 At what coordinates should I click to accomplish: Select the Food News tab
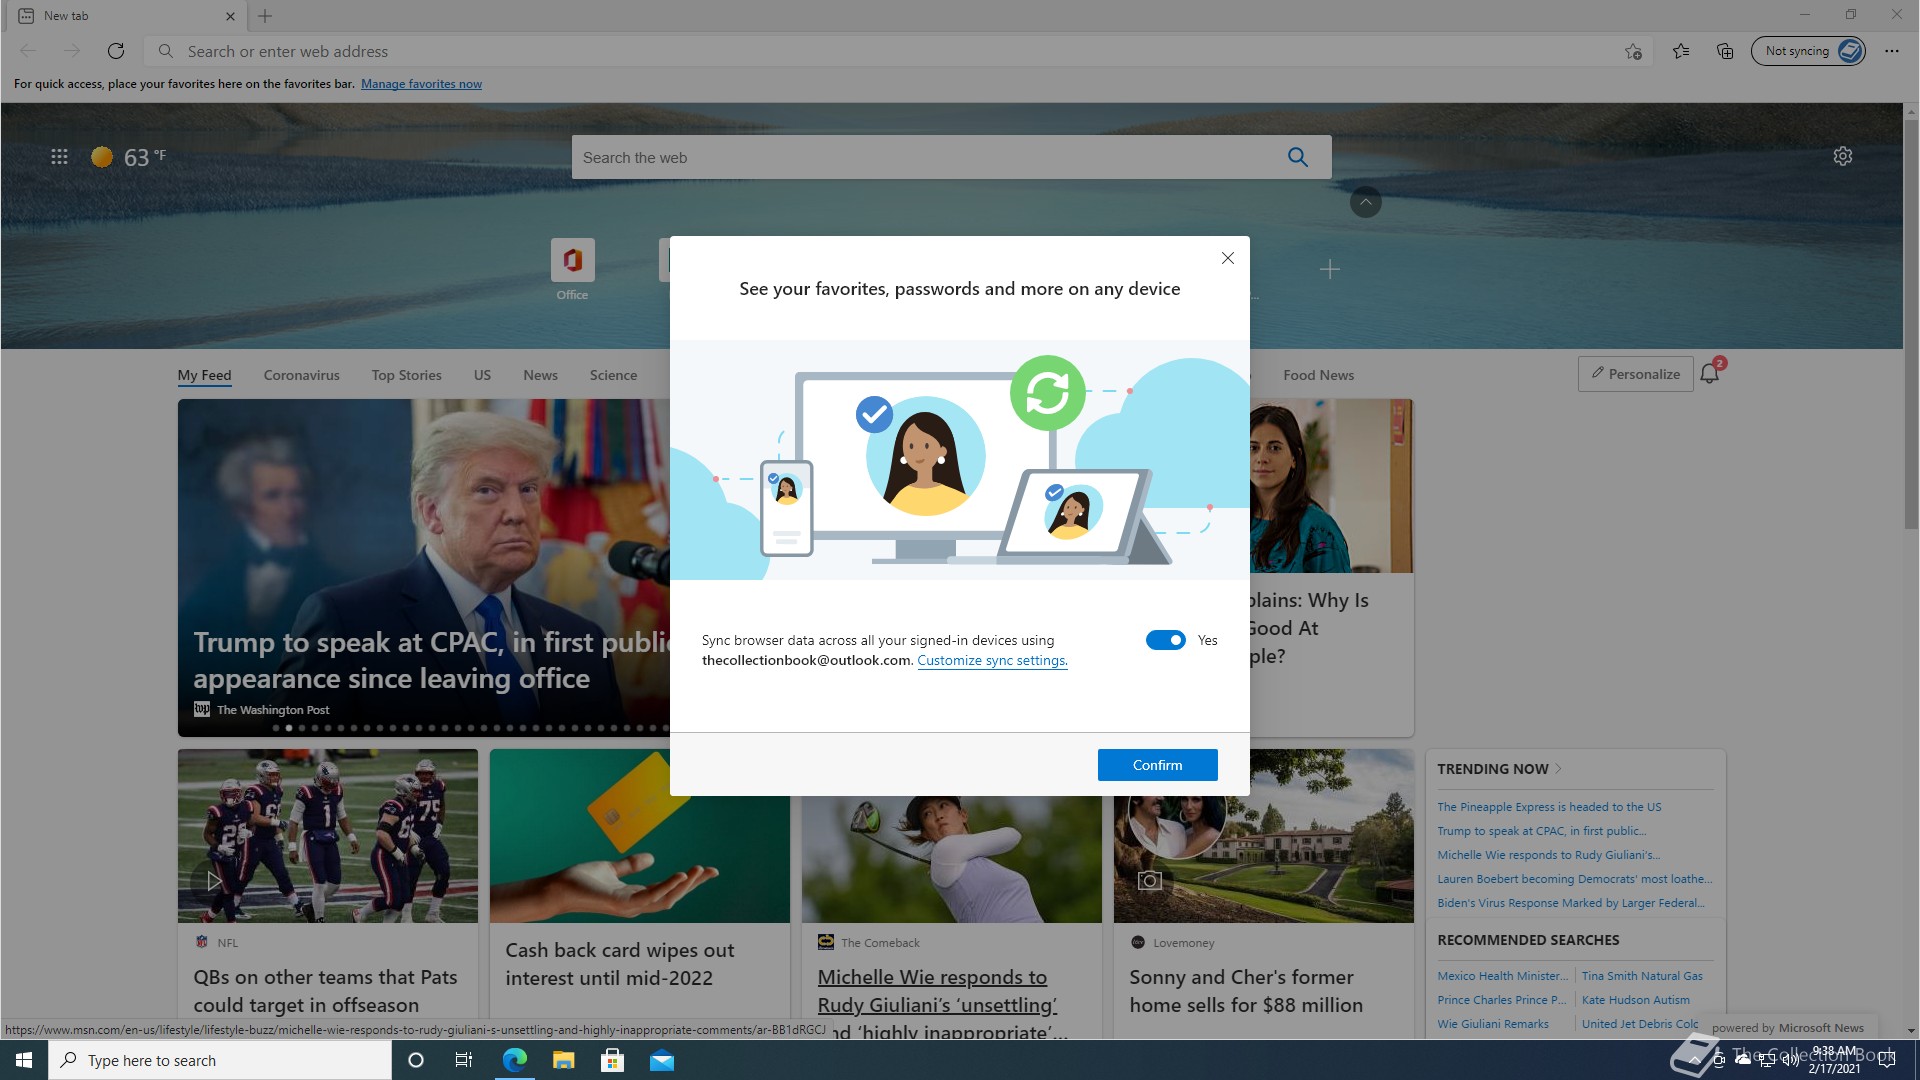click(1319, 375)
